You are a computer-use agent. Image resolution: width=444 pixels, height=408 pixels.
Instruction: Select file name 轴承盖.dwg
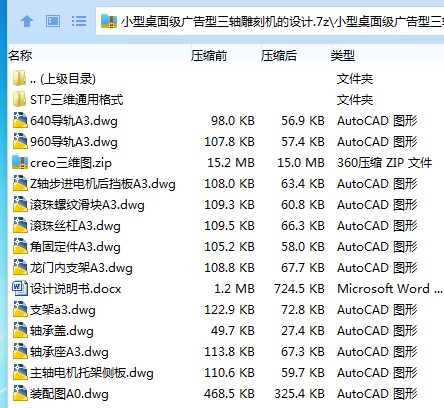point(62,331)
